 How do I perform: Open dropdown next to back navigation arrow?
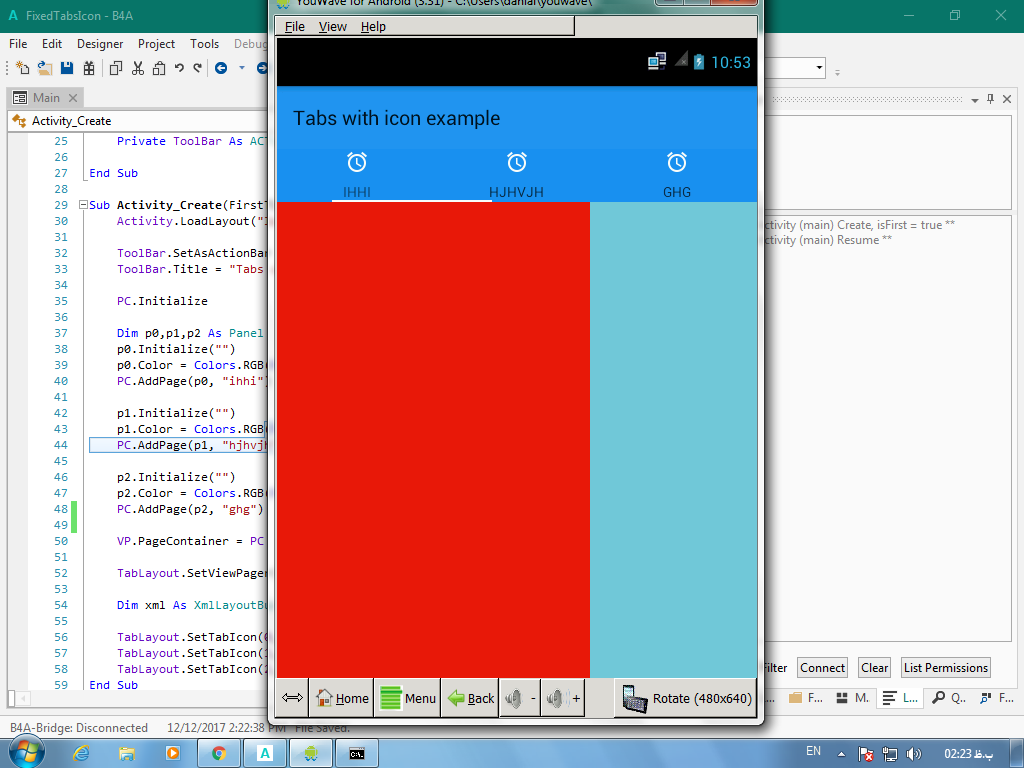241,68
